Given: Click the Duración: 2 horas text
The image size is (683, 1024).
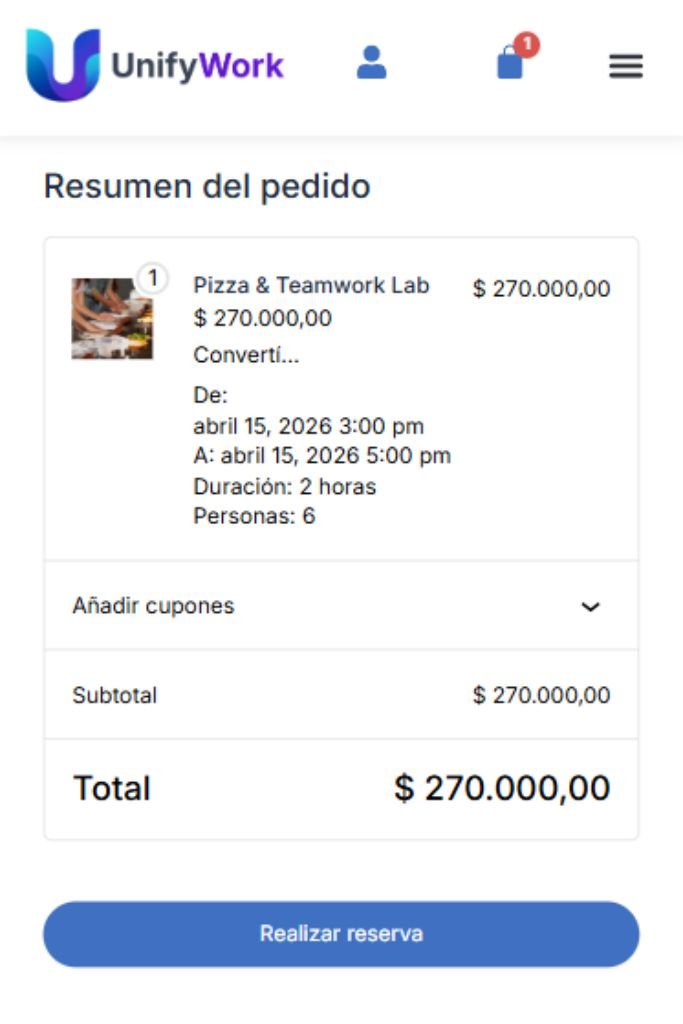Looking at the screenshot, I should coord(285,487).
